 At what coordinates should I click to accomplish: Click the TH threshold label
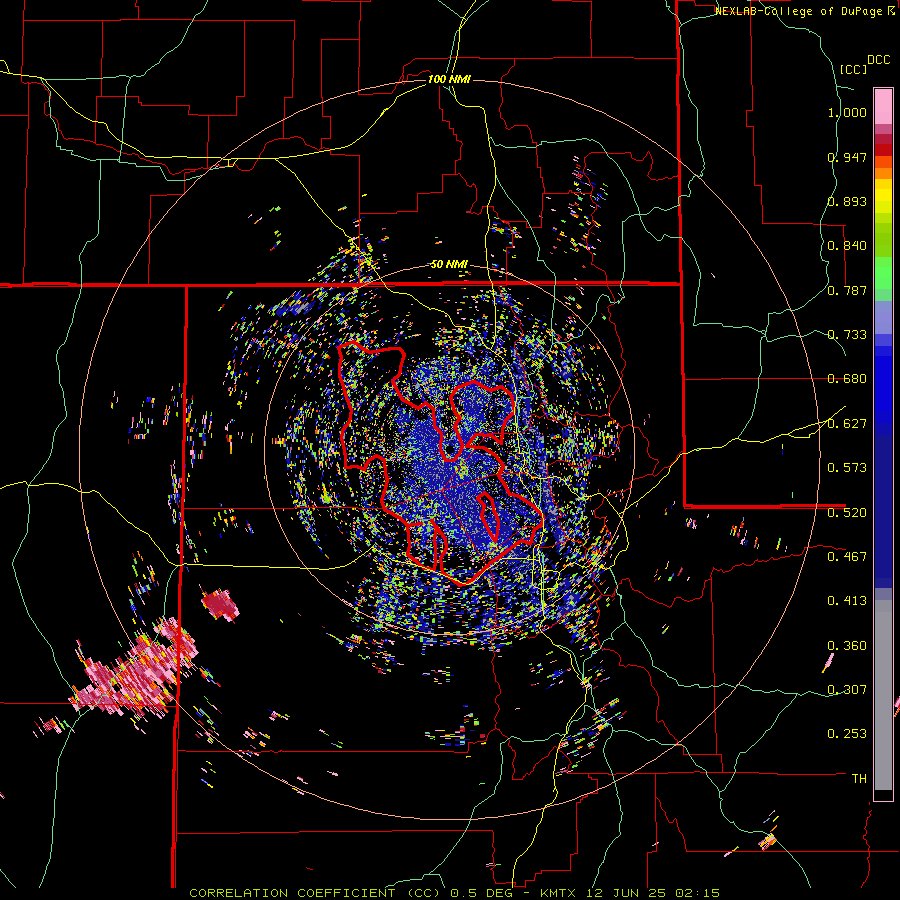pos(859,779)
